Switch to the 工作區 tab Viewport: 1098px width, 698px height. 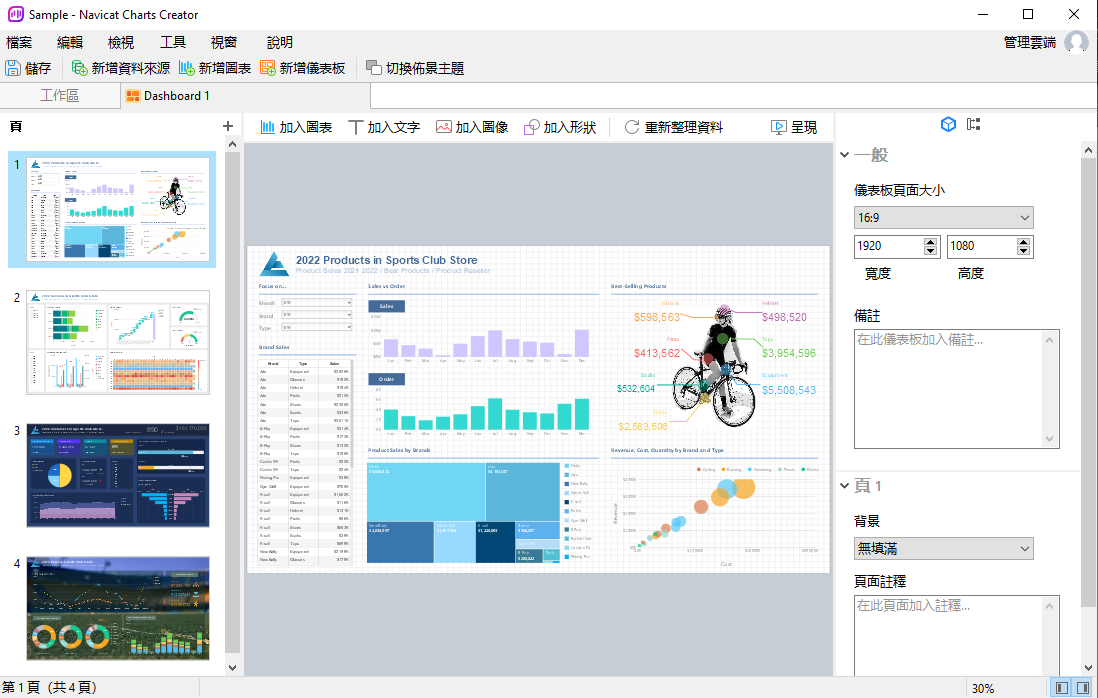[59, 96]
